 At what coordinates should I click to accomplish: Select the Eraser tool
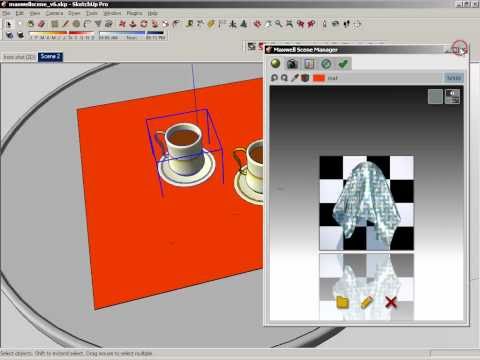pos(41,24)
